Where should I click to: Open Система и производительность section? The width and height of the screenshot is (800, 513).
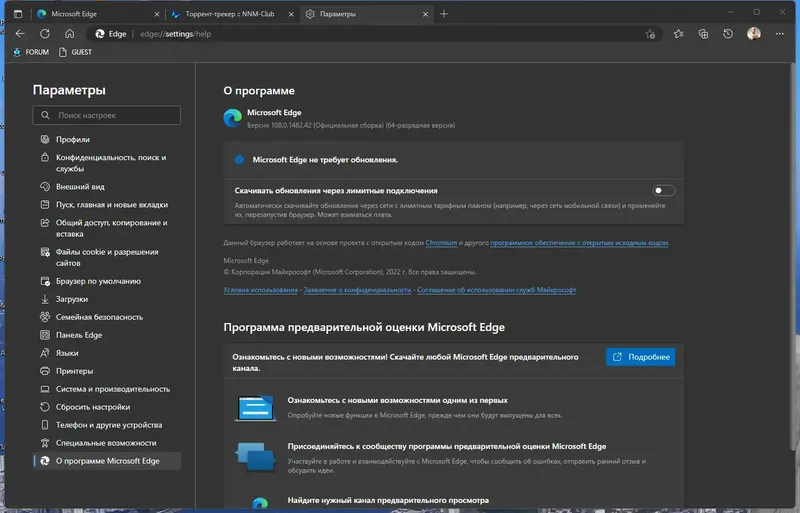coord(107,389)
